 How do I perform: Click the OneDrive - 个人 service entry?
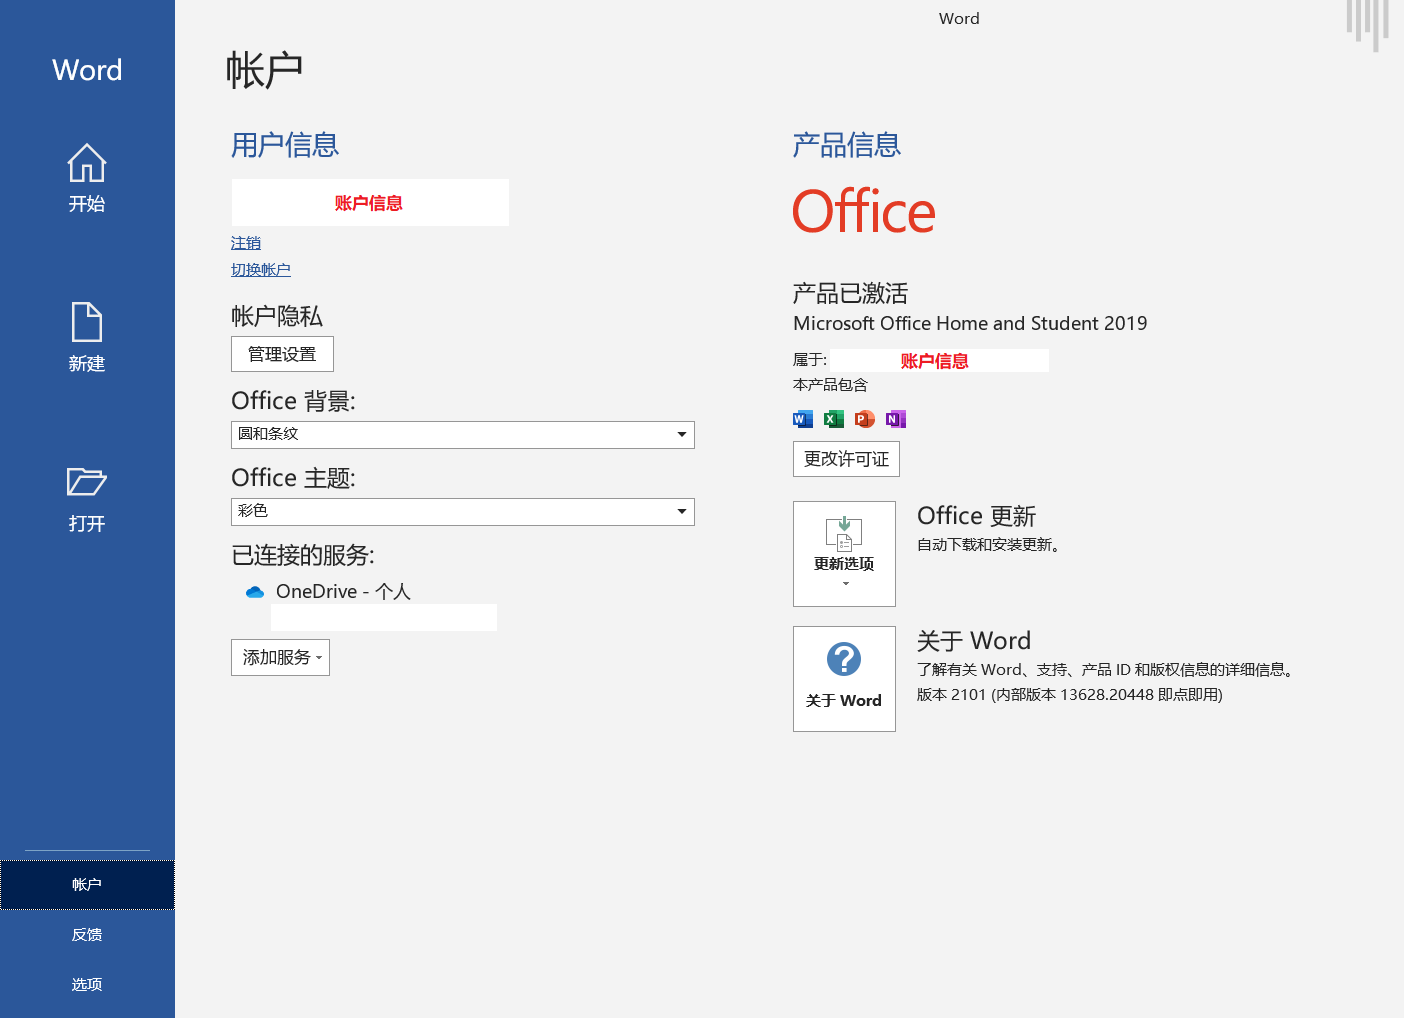343,592
